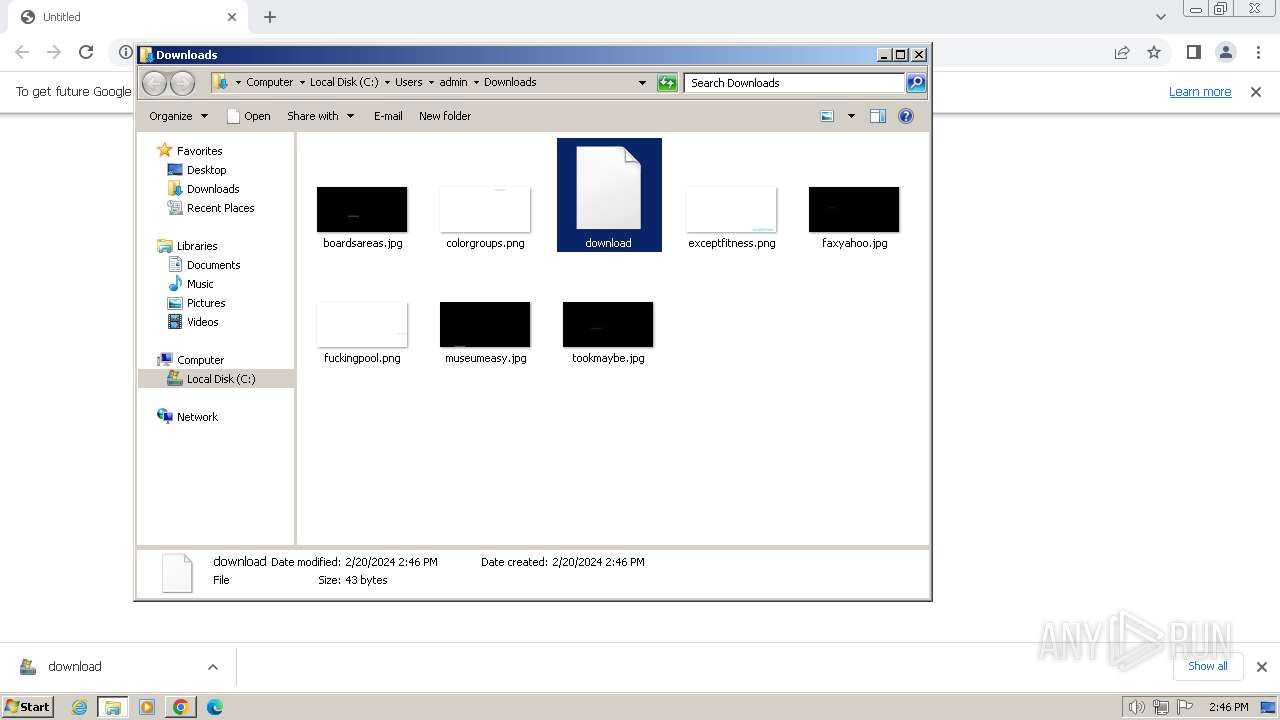Open the Learn more link
Viewport: 1280px width, 720px height.
pyautogui.click(x=1200, y=92)
